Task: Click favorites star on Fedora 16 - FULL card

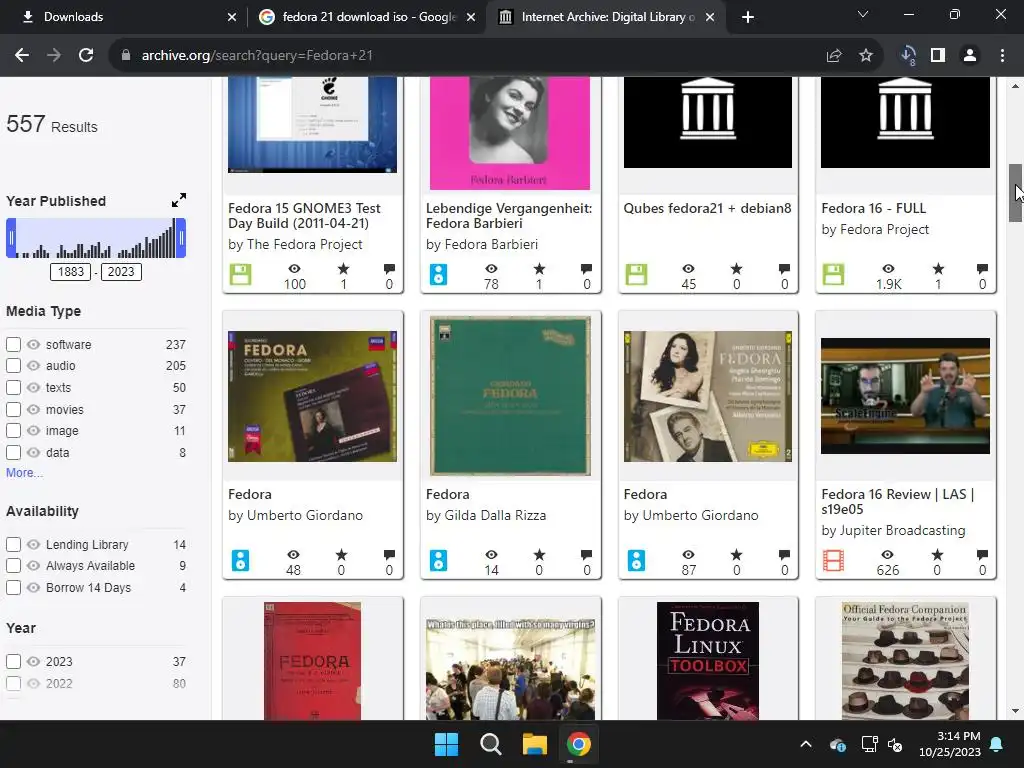Action: [x=938, y=268]
